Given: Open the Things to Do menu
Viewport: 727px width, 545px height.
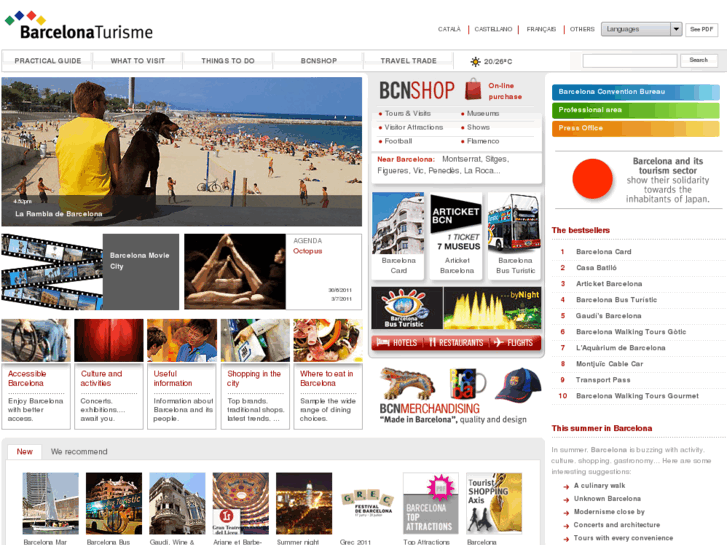Looking at the screenshot, I should coord(228,61).
